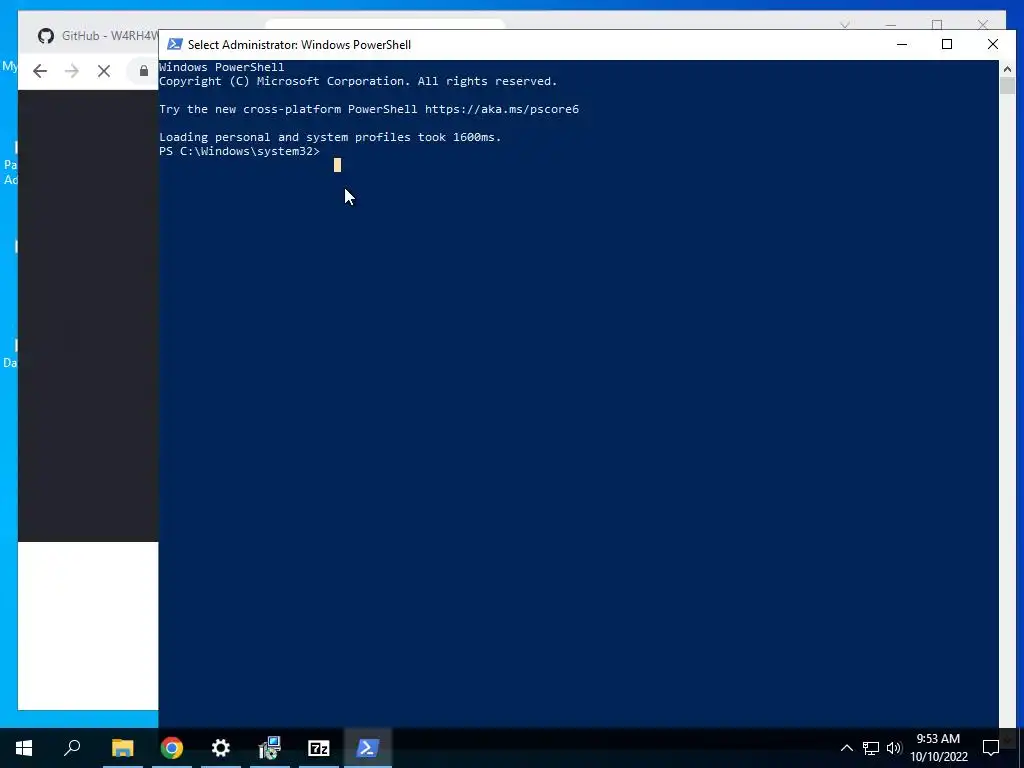Screen dimensions: 1024x768
Task: Stop page loading in Chrome
Action: point(104,71)
